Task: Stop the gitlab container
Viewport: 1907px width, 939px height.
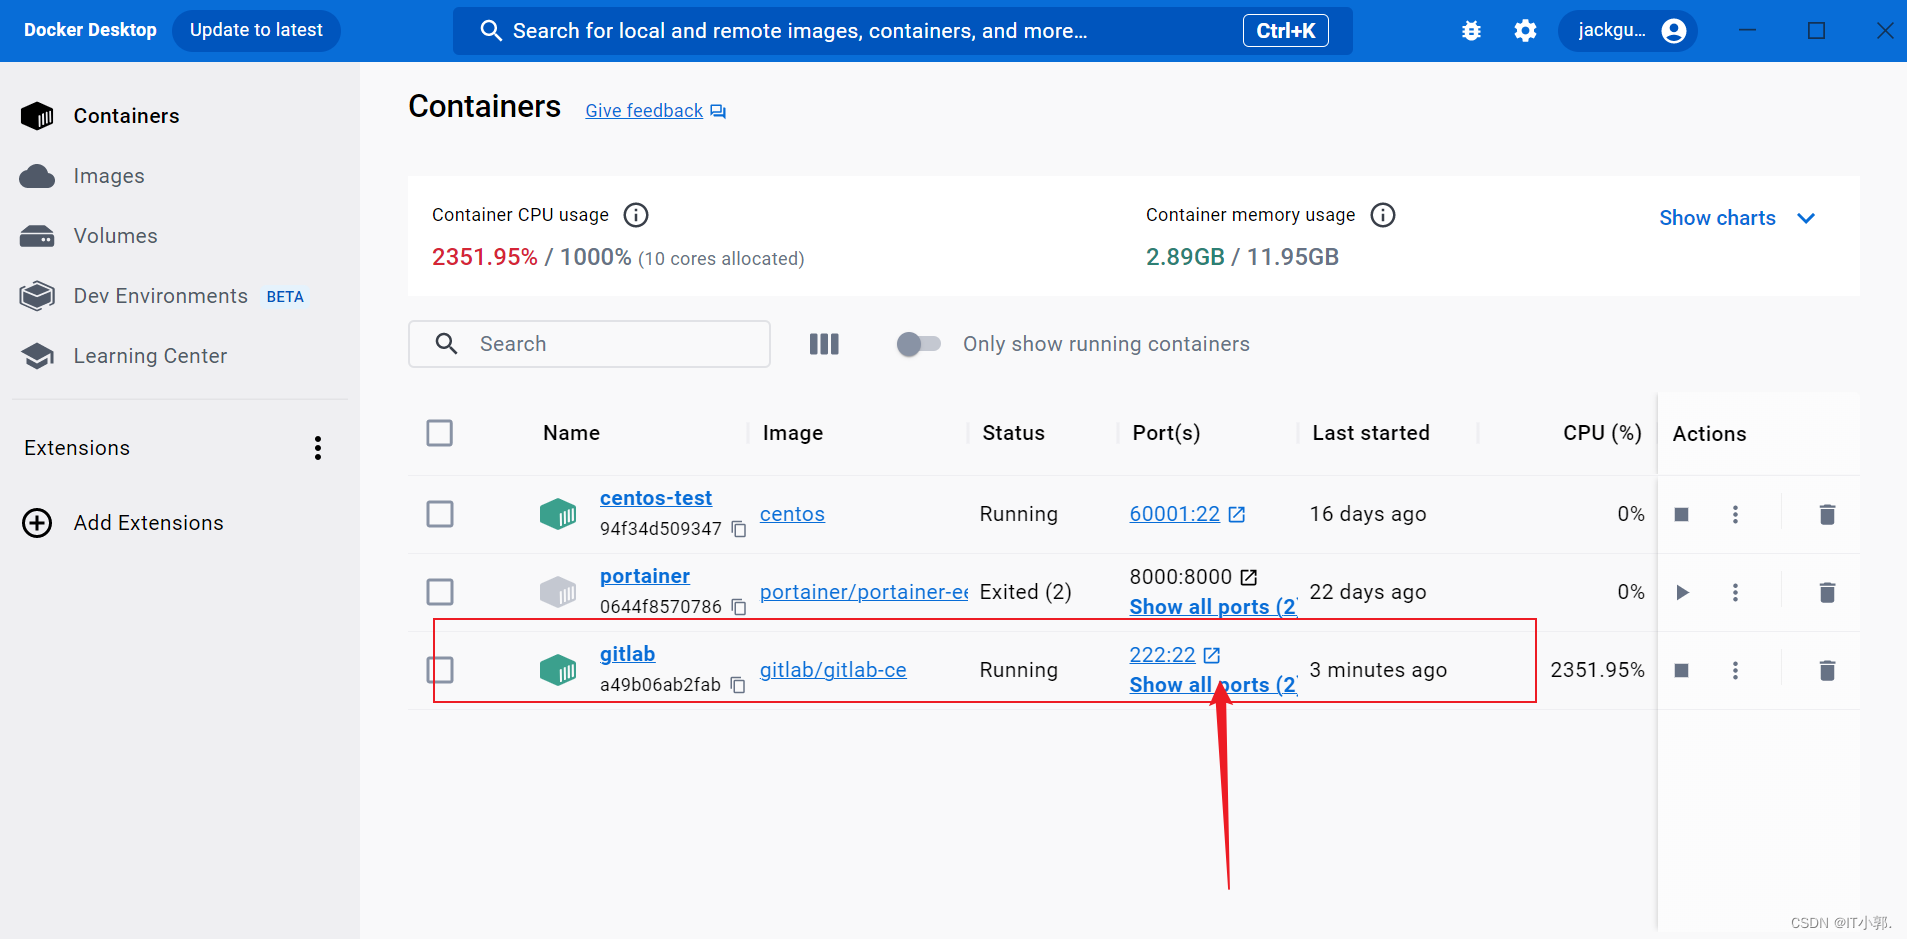Action: tap(1682, 670)
